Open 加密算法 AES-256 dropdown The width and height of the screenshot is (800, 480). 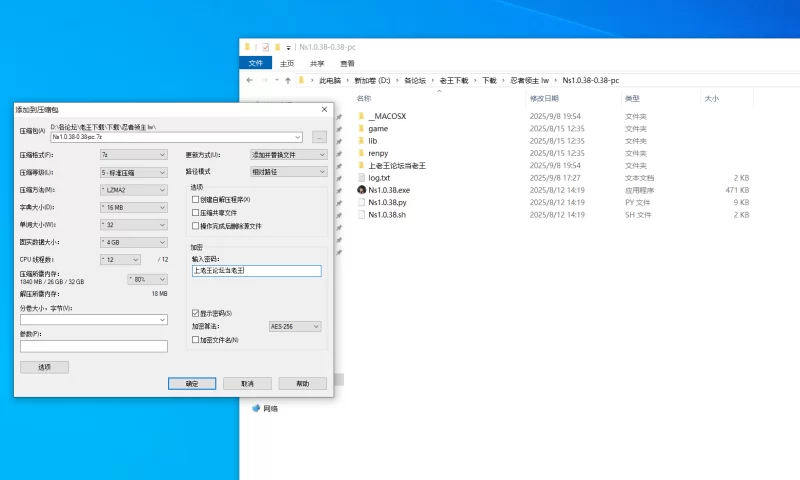295,326
